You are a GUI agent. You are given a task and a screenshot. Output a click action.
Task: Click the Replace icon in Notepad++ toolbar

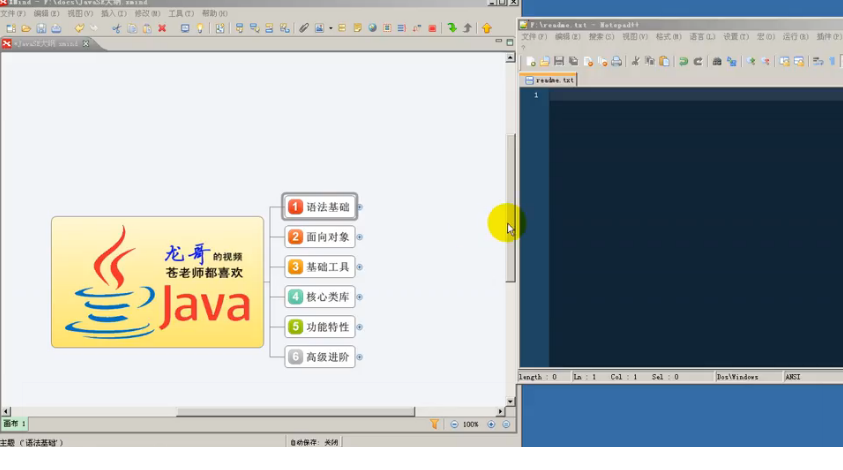(x=732, y=61)
